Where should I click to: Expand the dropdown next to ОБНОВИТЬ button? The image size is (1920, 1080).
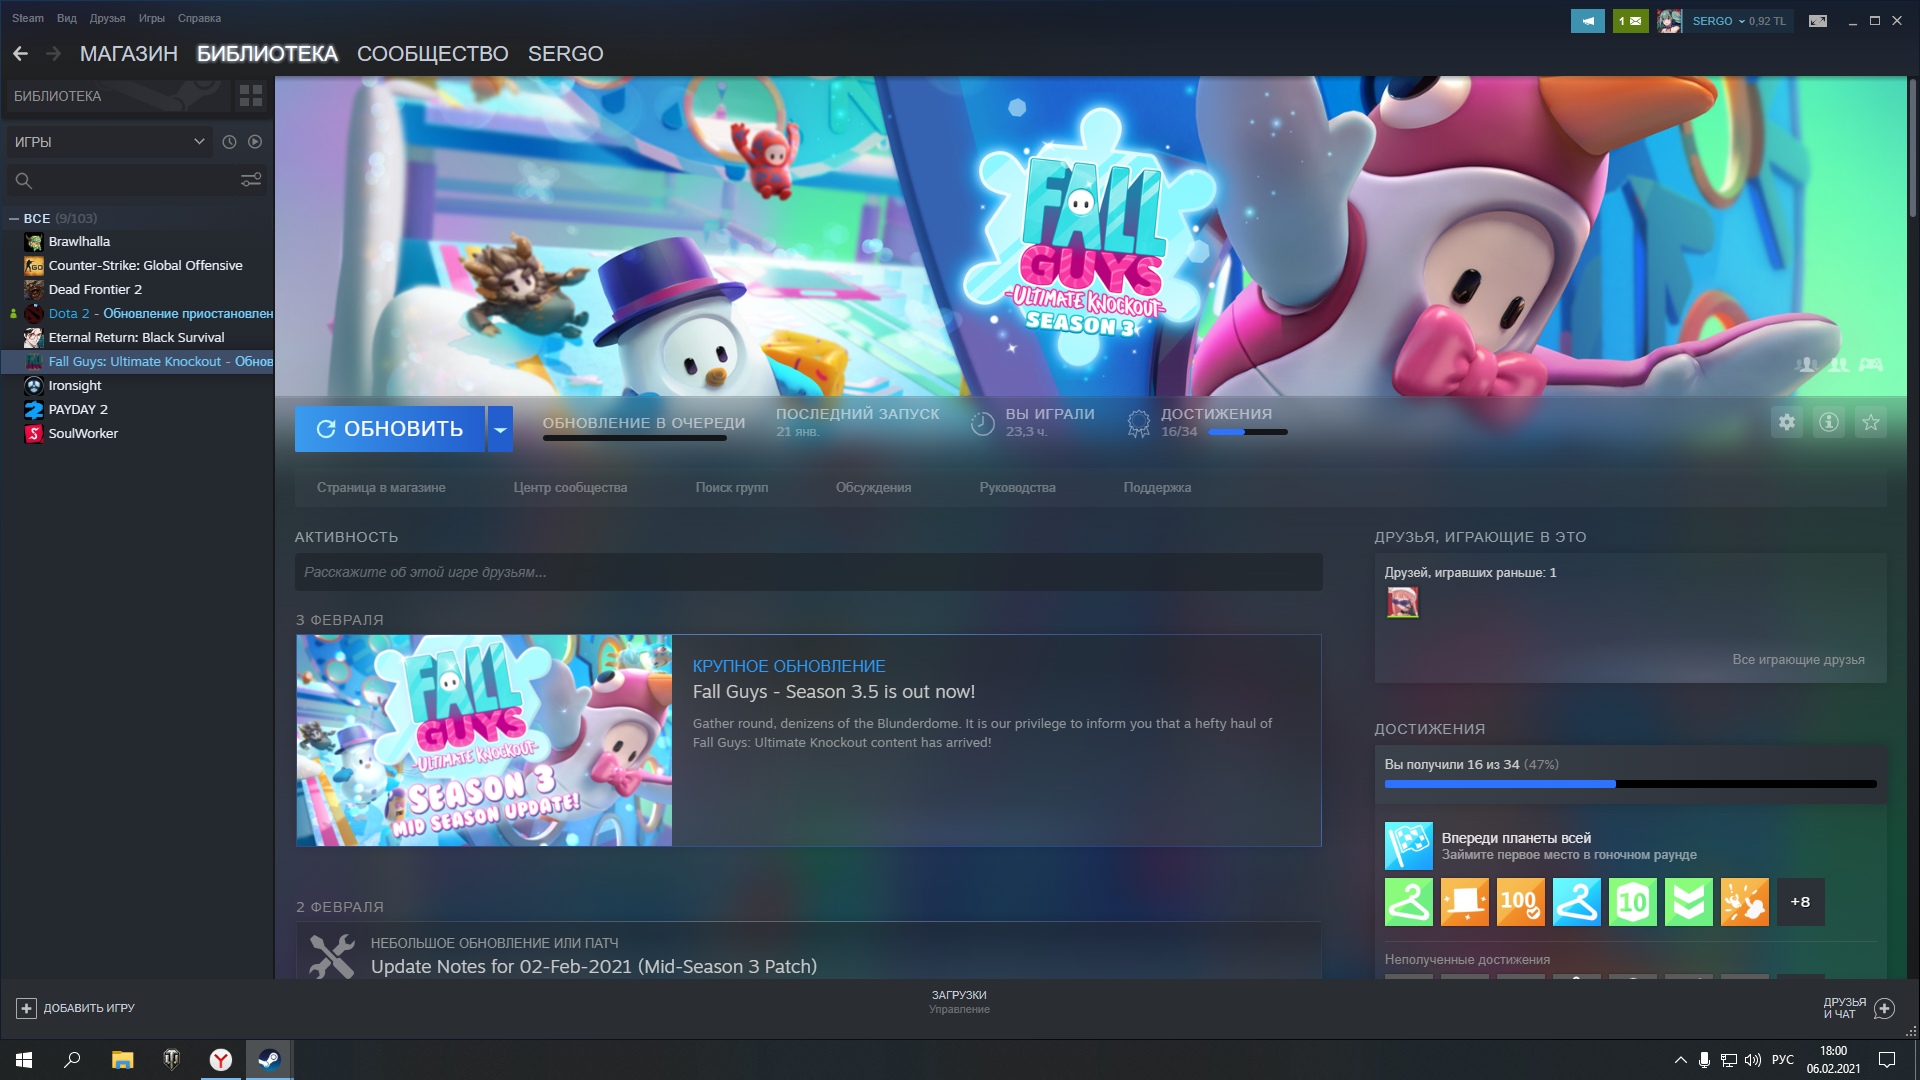point(500,429)
